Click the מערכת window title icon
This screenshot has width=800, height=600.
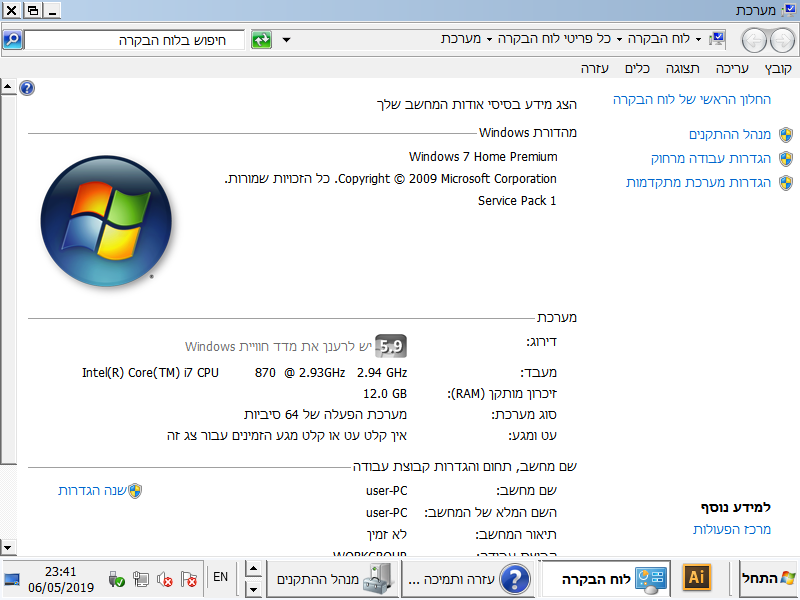[788, 10]
